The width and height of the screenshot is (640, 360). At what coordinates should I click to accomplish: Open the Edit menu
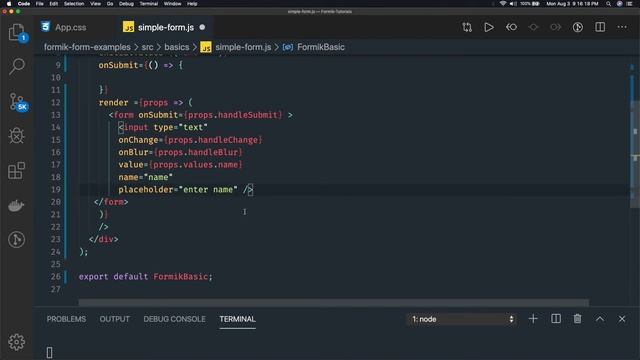click(53, 4)
